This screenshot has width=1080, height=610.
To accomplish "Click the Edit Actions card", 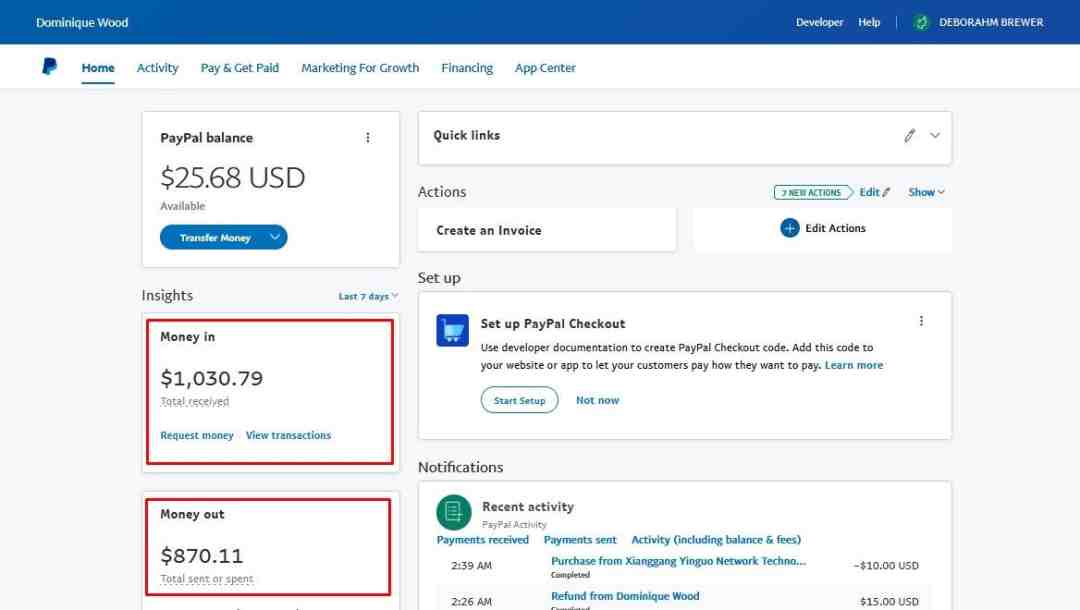I will pyautogui.click(x=823, y=229).
